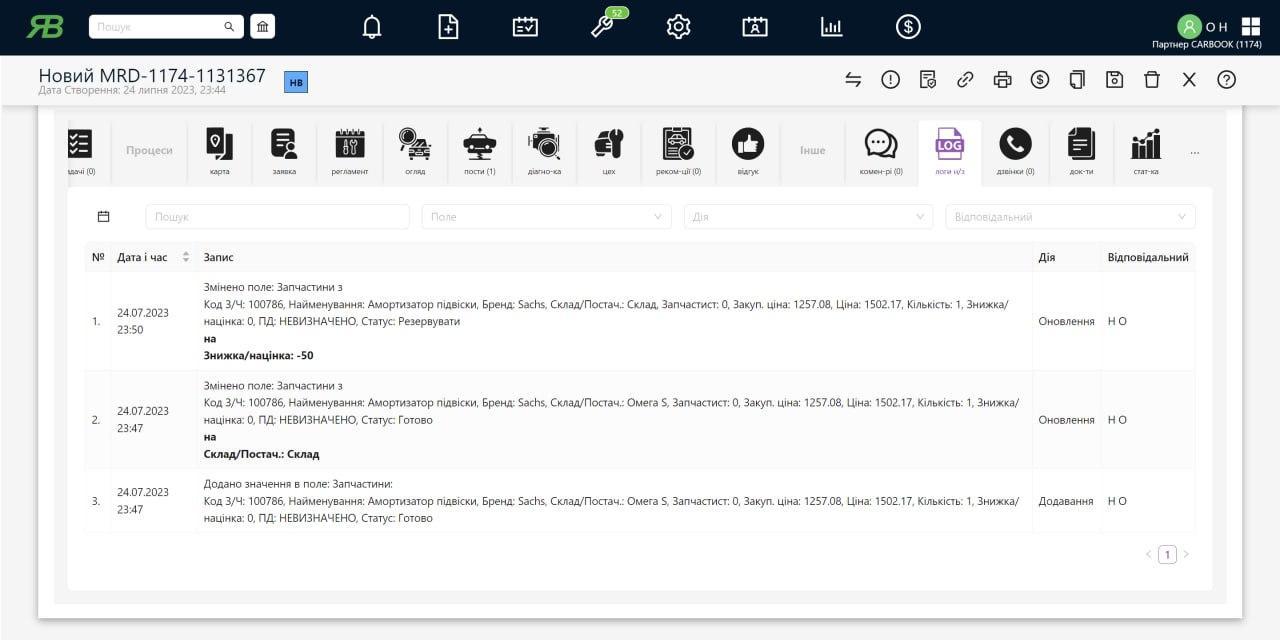The width and height of the screenshot is (1280, 640).
Task: Click the wrench icon with the 52 badge
Action: [602, 27]
